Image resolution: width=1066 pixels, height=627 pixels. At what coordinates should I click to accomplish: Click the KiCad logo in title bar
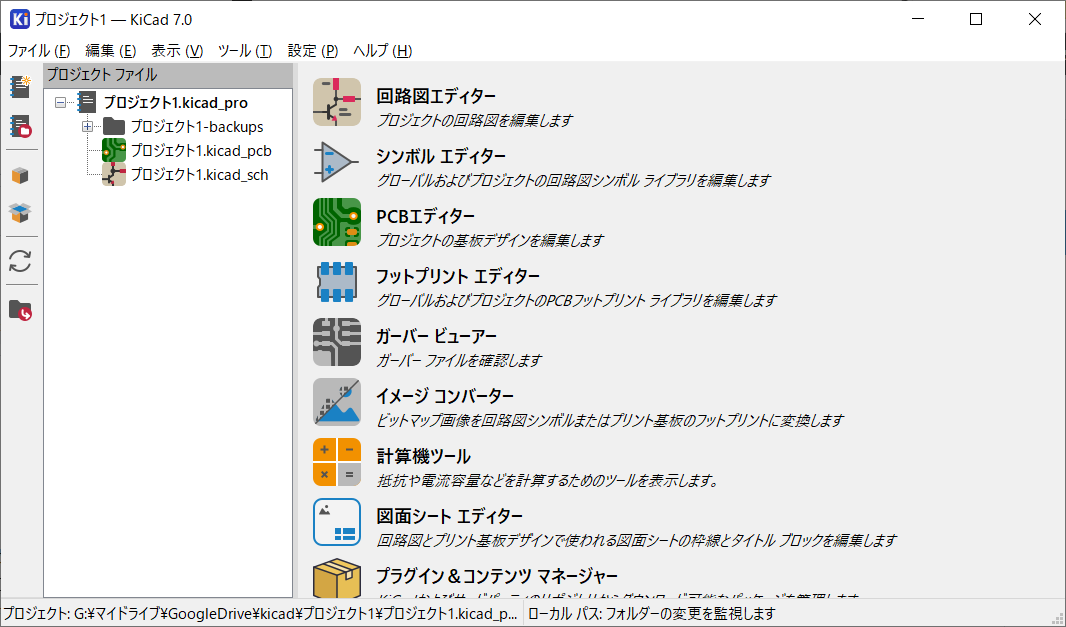click(20, 19)
